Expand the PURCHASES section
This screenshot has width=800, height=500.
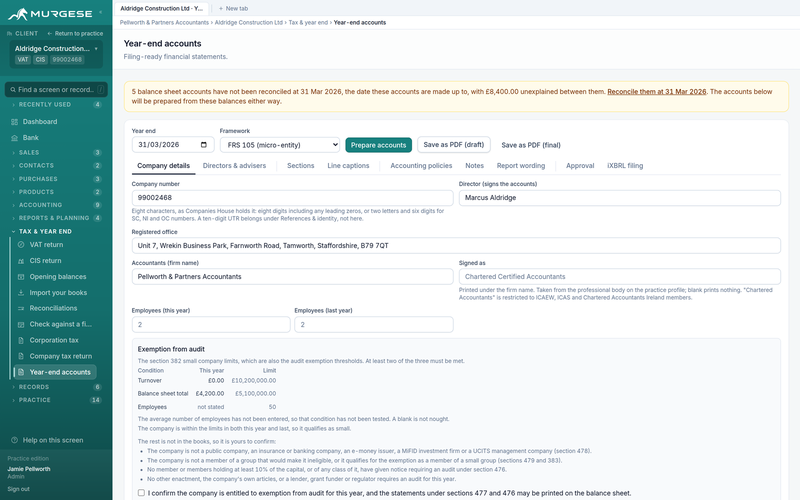[x=56, y=179]
